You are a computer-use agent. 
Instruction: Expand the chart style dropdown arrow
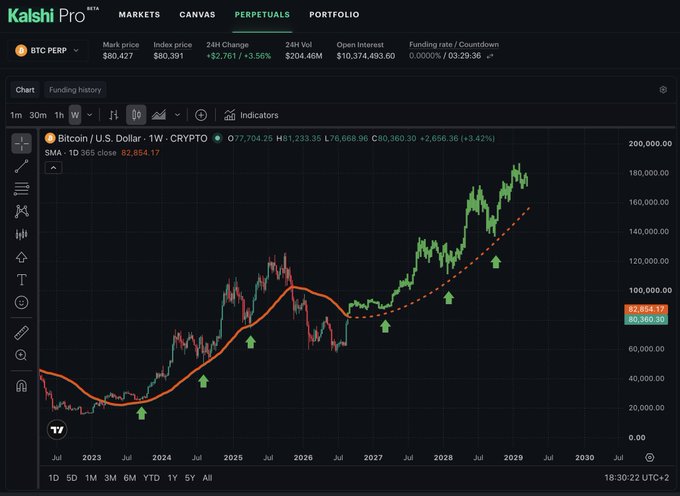[x=177, y=115]
